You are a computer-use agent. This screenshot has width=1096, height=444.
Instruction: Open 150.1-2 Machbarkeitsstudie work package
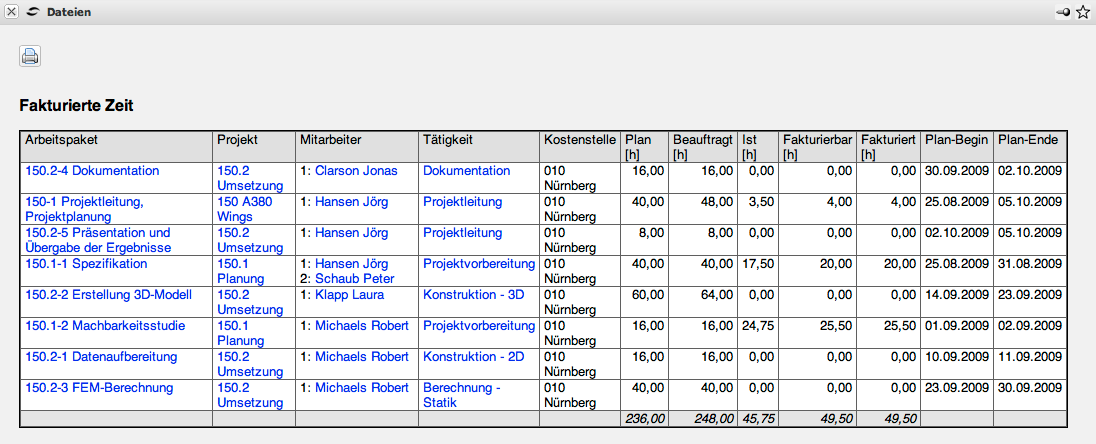pos(96,326)
